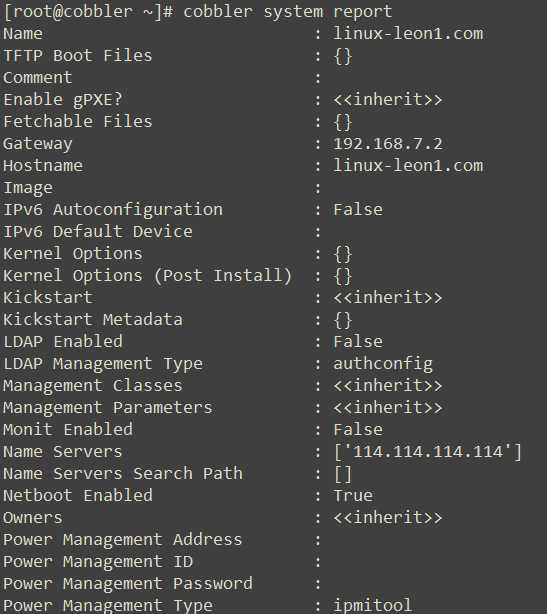The height and width of the screenshot is (614, 547).
Task: Select the Hostname value linux-leon1.com
Action: 408,165
